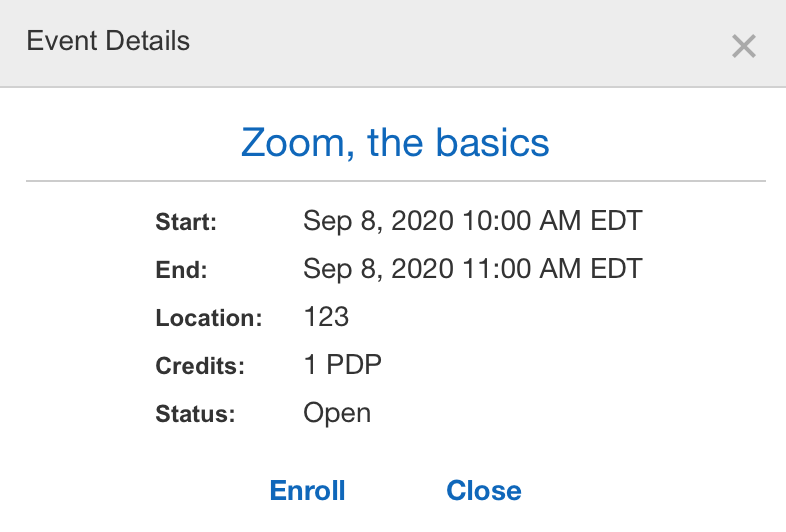Select the "Status:" field label
Image resolution: width=786 pixels, height=532 pixels.
click(x=195, y=414)
